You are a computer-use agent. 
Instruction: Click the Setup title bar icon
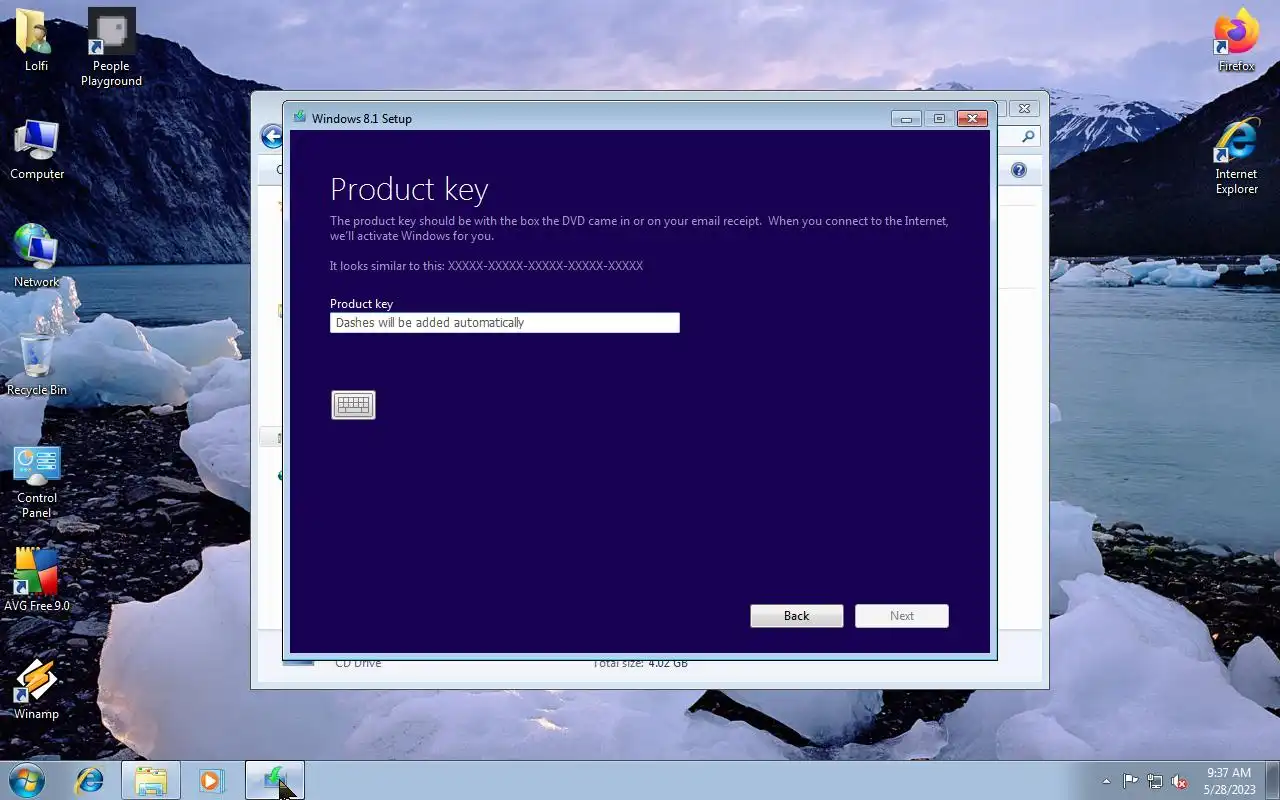[299, 117]
